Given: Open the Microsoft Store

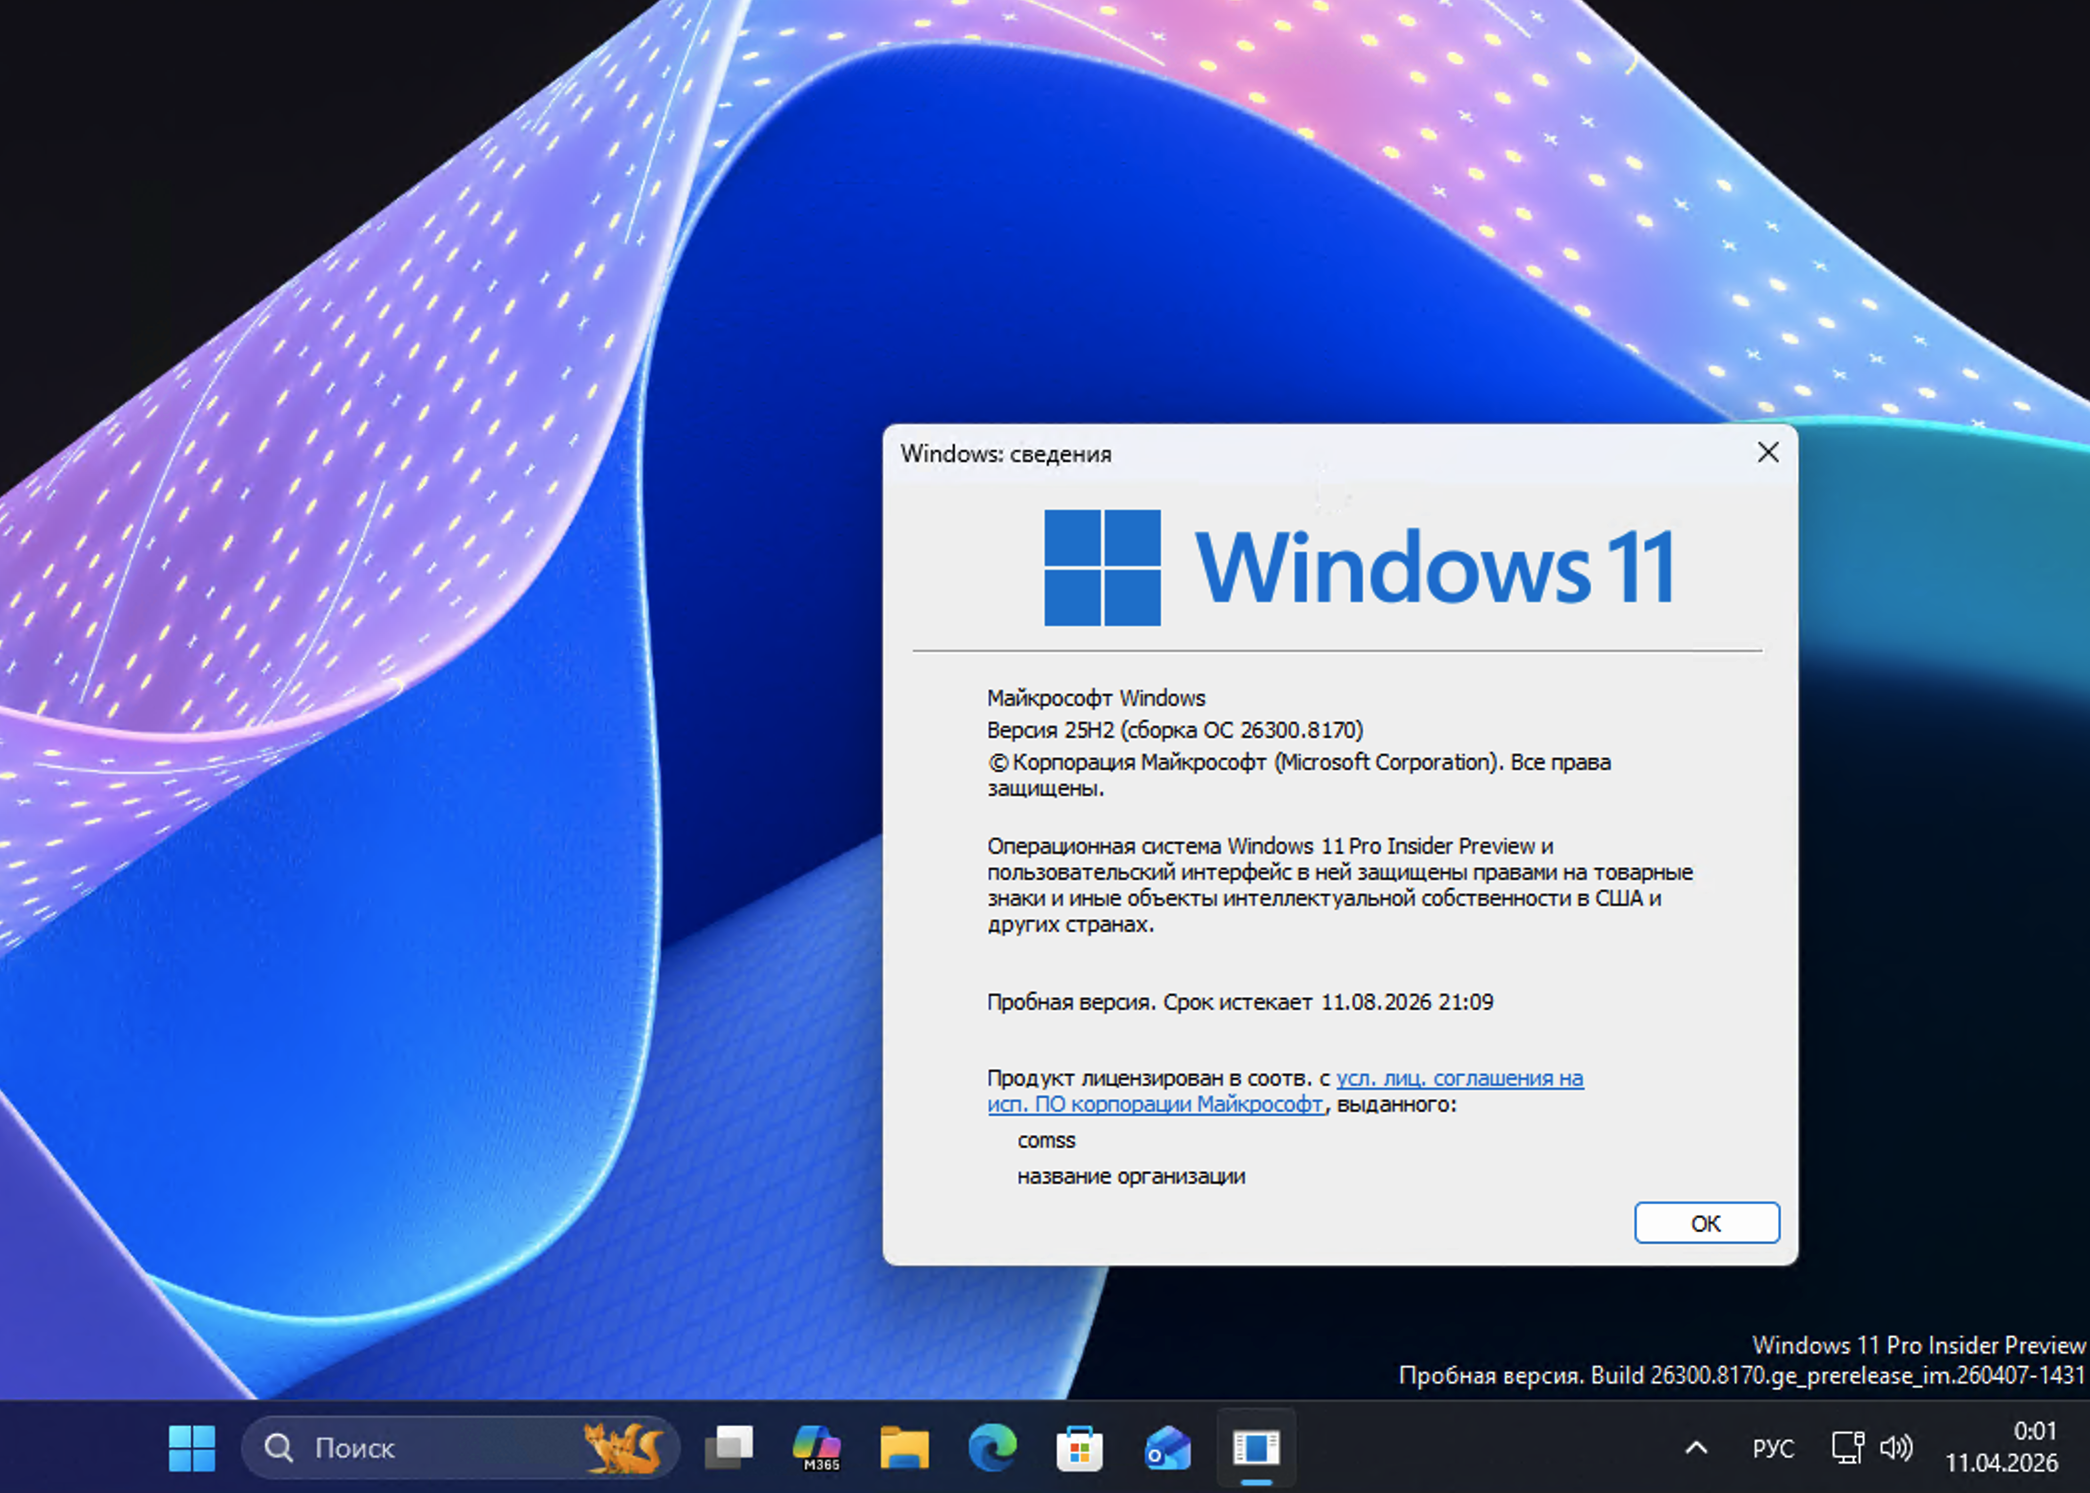Looking at the screenshot, I should point(1078,1448).
